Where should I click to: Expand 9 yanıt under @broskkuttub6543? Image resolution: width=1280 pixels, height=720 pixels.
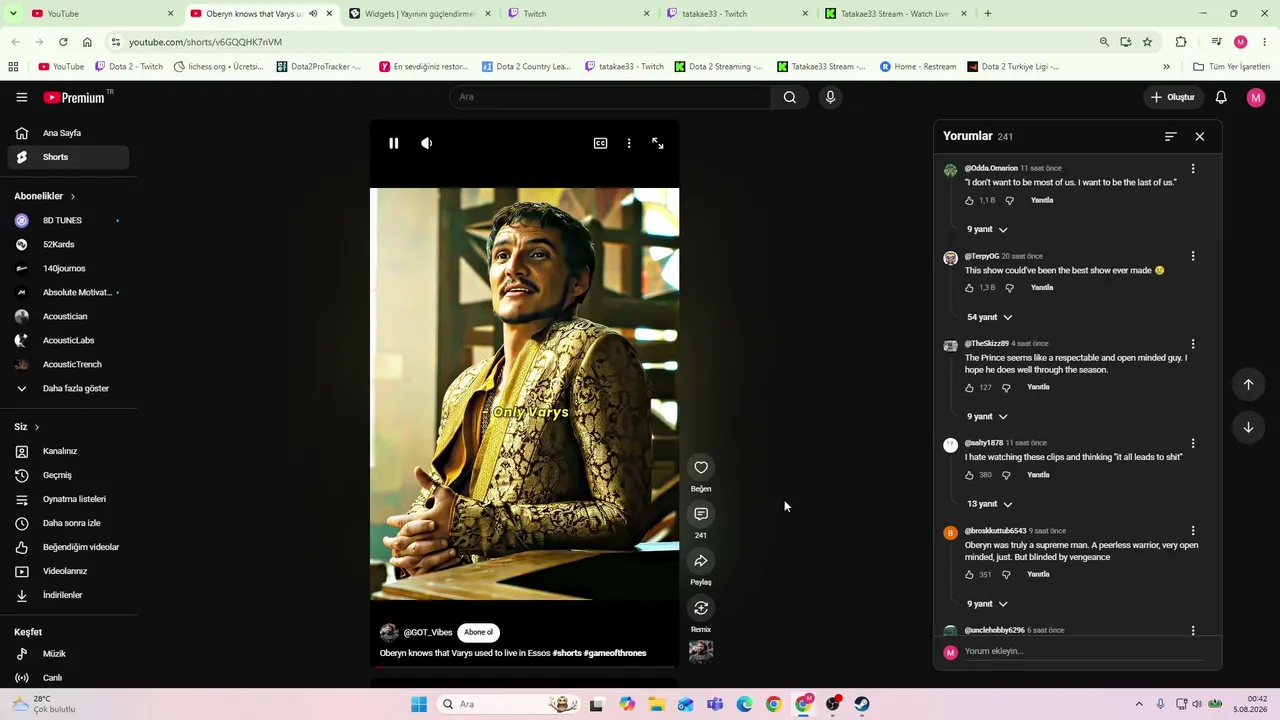click(987, 604)
